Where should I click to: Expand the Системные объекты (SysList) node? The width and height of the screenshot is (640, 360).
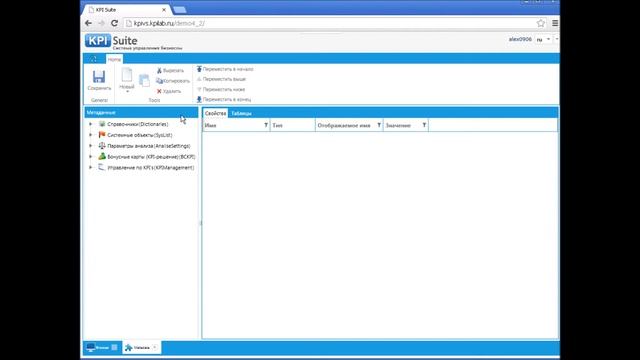click(x=91, y=135)
